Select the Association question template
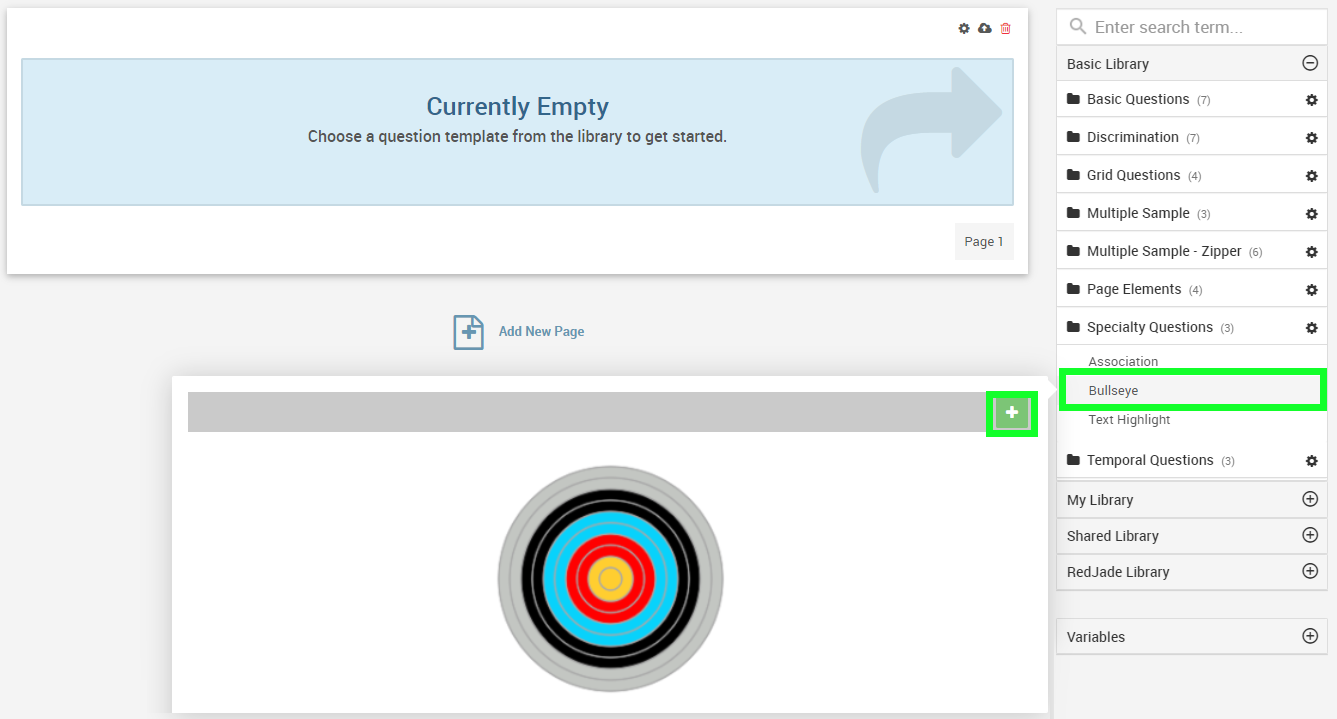Image resolution: width=1337 pixels, height=719 pixels. pos(1123,362)
